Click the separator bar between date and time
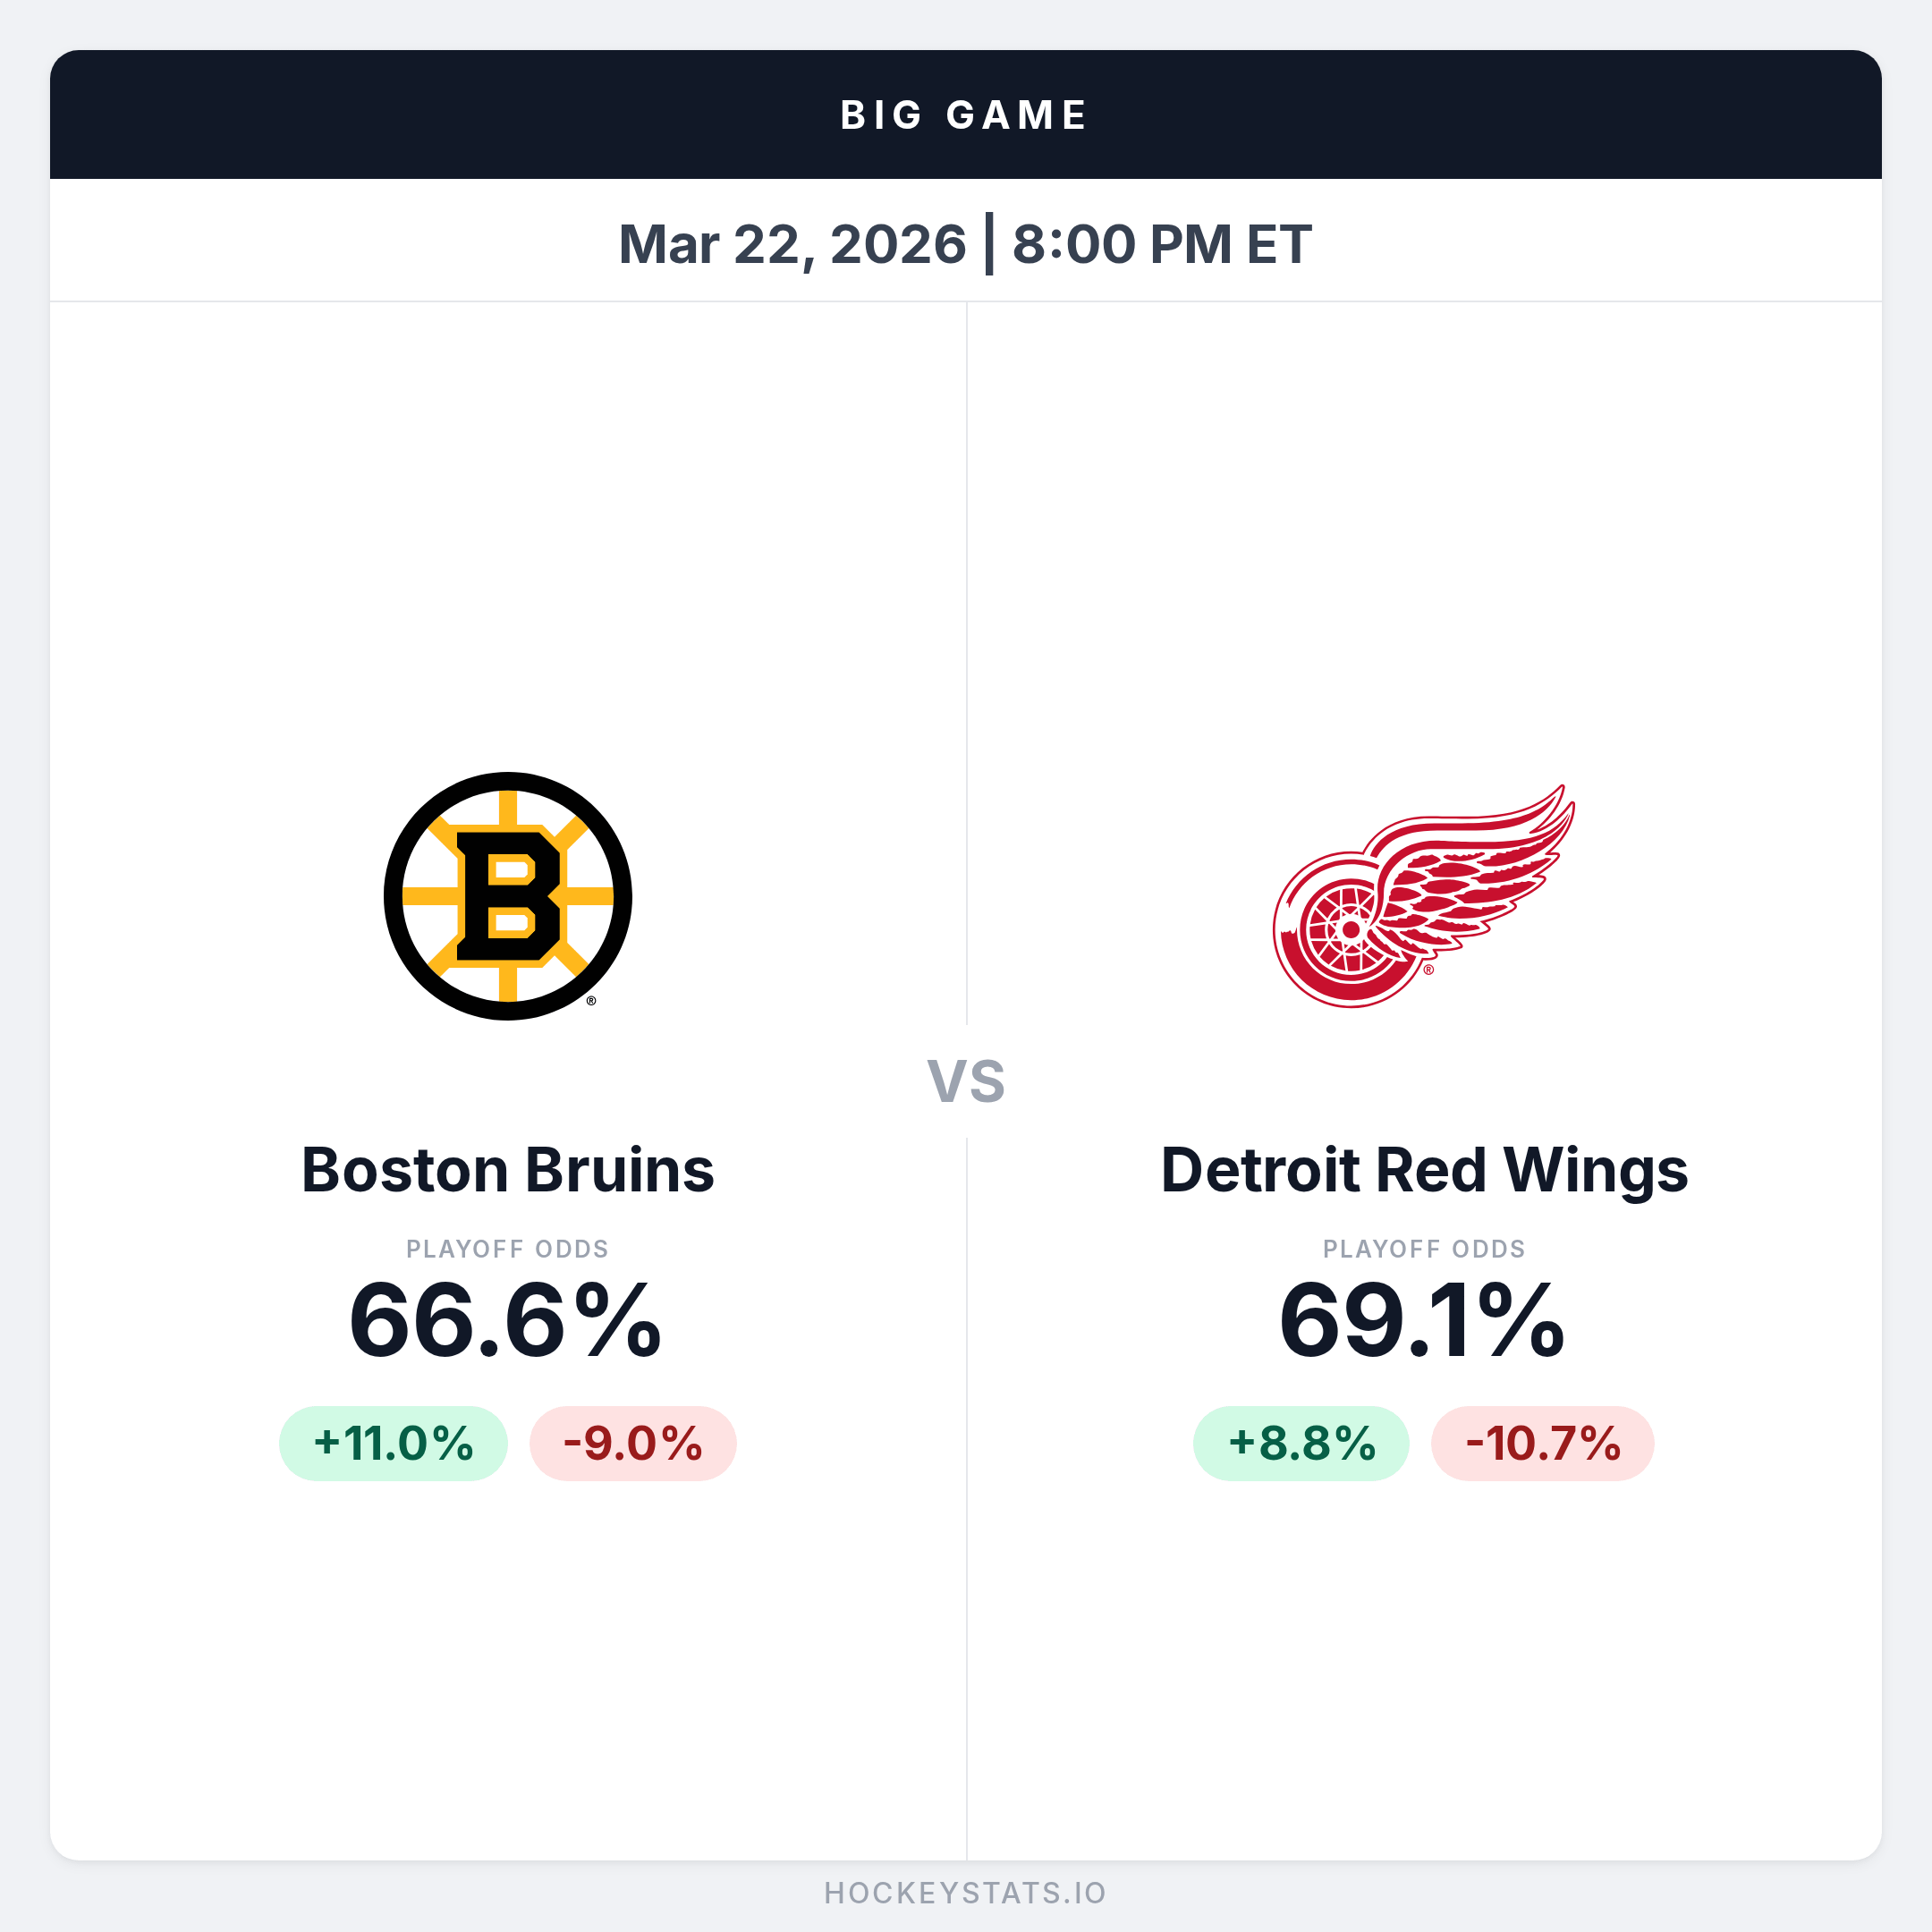This screenshot has width=1932, height=1932. click(989, 244)
